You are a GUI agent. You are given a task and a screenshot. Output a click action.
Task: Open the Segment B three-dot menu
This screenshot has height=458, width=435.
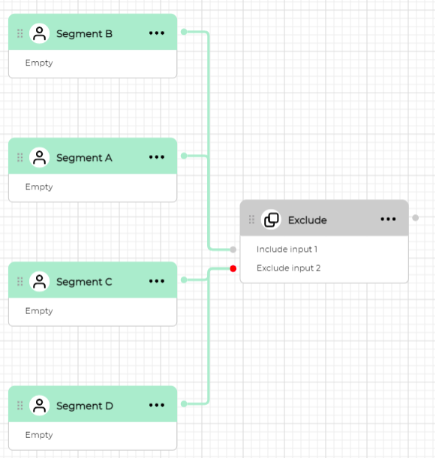[x=157, y=33]
